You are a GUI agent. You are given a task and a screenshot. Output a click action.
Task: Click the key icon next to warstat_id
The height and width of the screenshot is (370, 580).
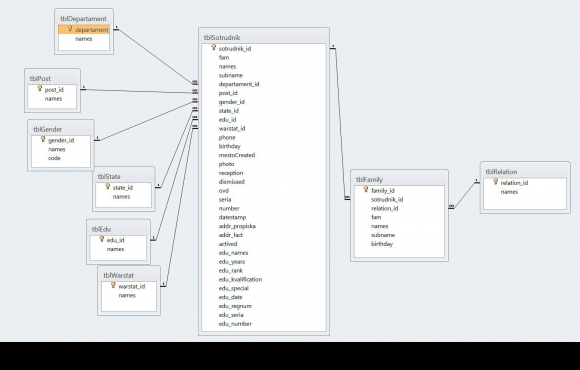[113, 285]
